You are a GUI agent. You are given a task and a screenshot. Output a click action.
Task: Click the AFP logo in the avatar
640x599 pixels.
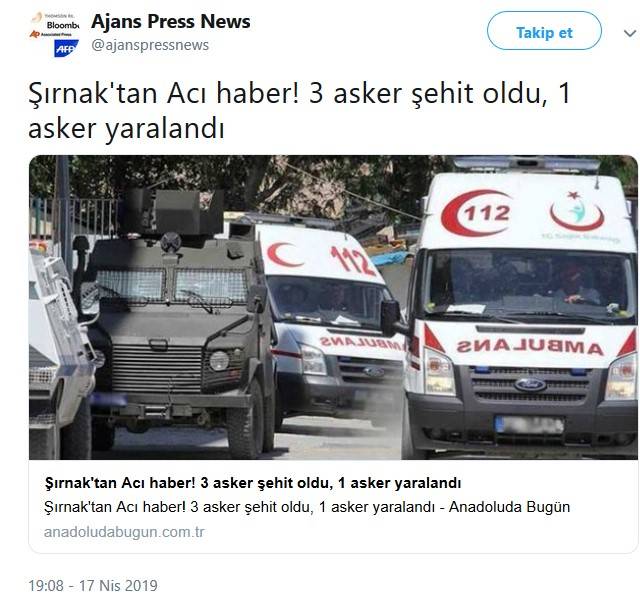(x=66, y=49)
